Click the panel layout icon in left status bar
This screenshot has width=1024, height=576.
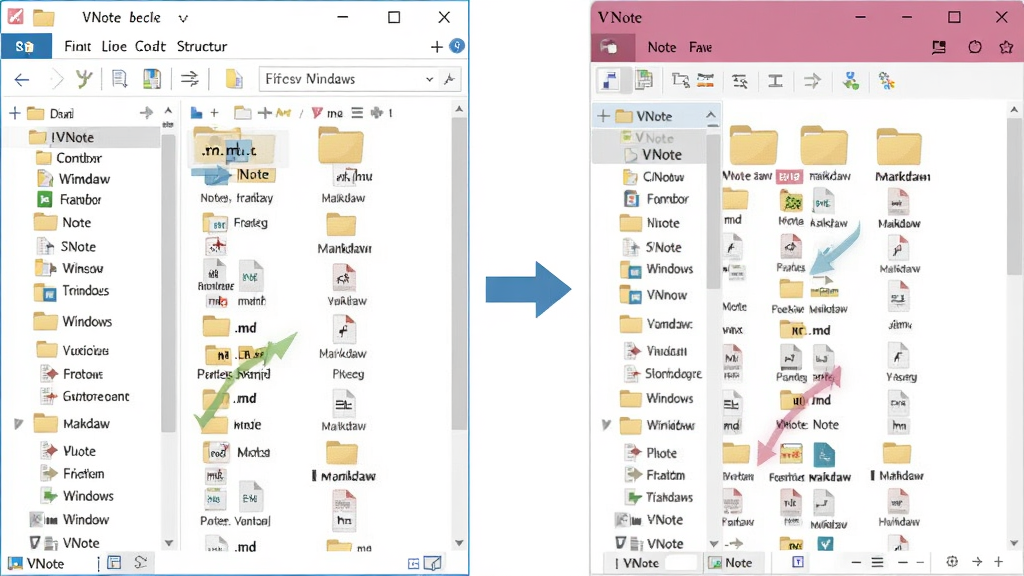pyautogui.click(x=114, y=562)
